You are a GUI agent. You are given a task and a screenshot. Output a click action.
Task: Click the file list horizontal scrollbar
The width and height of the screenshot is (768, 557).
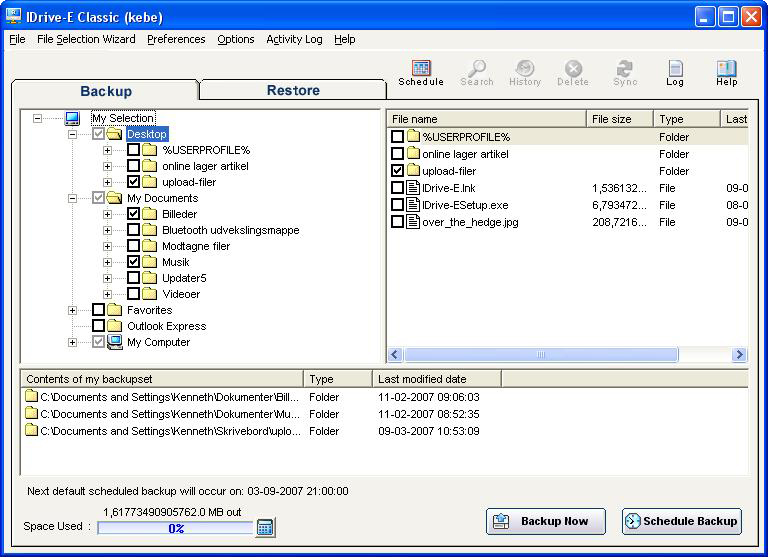(540, 355)
